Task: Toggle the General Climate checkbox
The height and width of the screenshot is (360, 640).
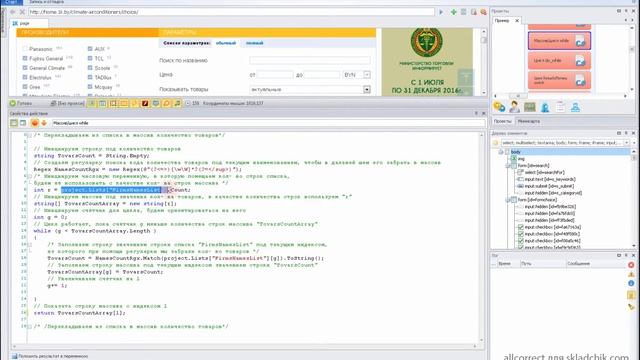Action: coord(25,68)
